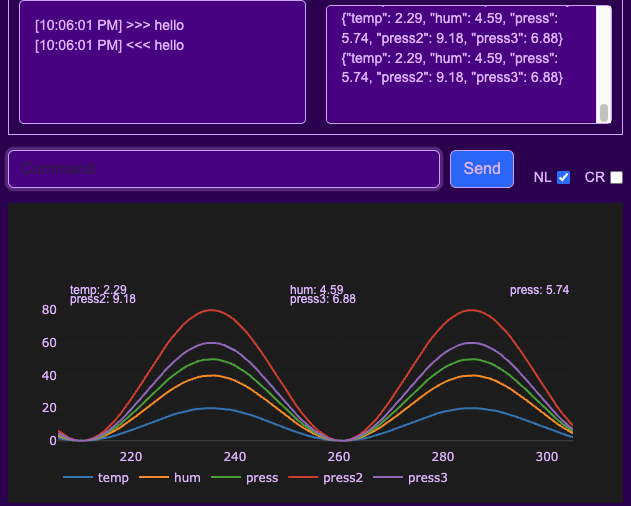The image size is (631, 506).
Task: Enable the CR checkbox
Action: pyautogui.click(x=616, y=178)
